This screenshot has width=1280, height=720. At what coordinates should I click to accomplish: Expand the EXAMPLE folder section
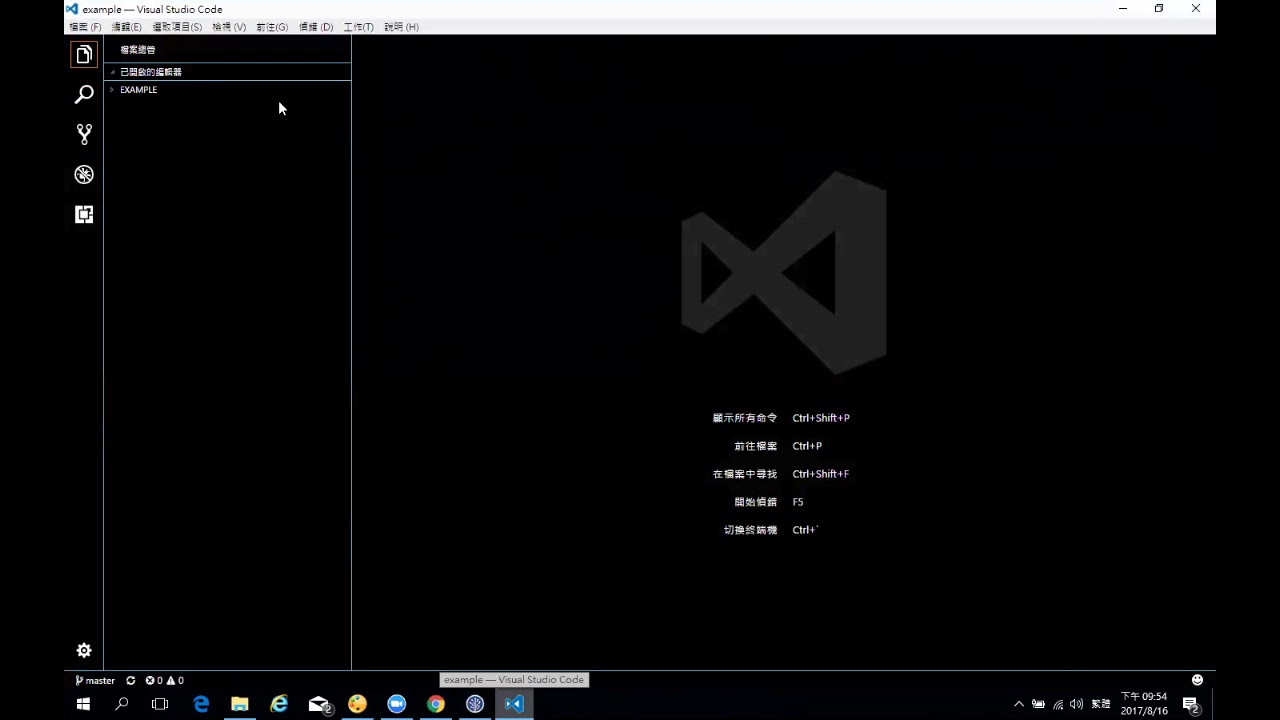(x=227, y=90)
